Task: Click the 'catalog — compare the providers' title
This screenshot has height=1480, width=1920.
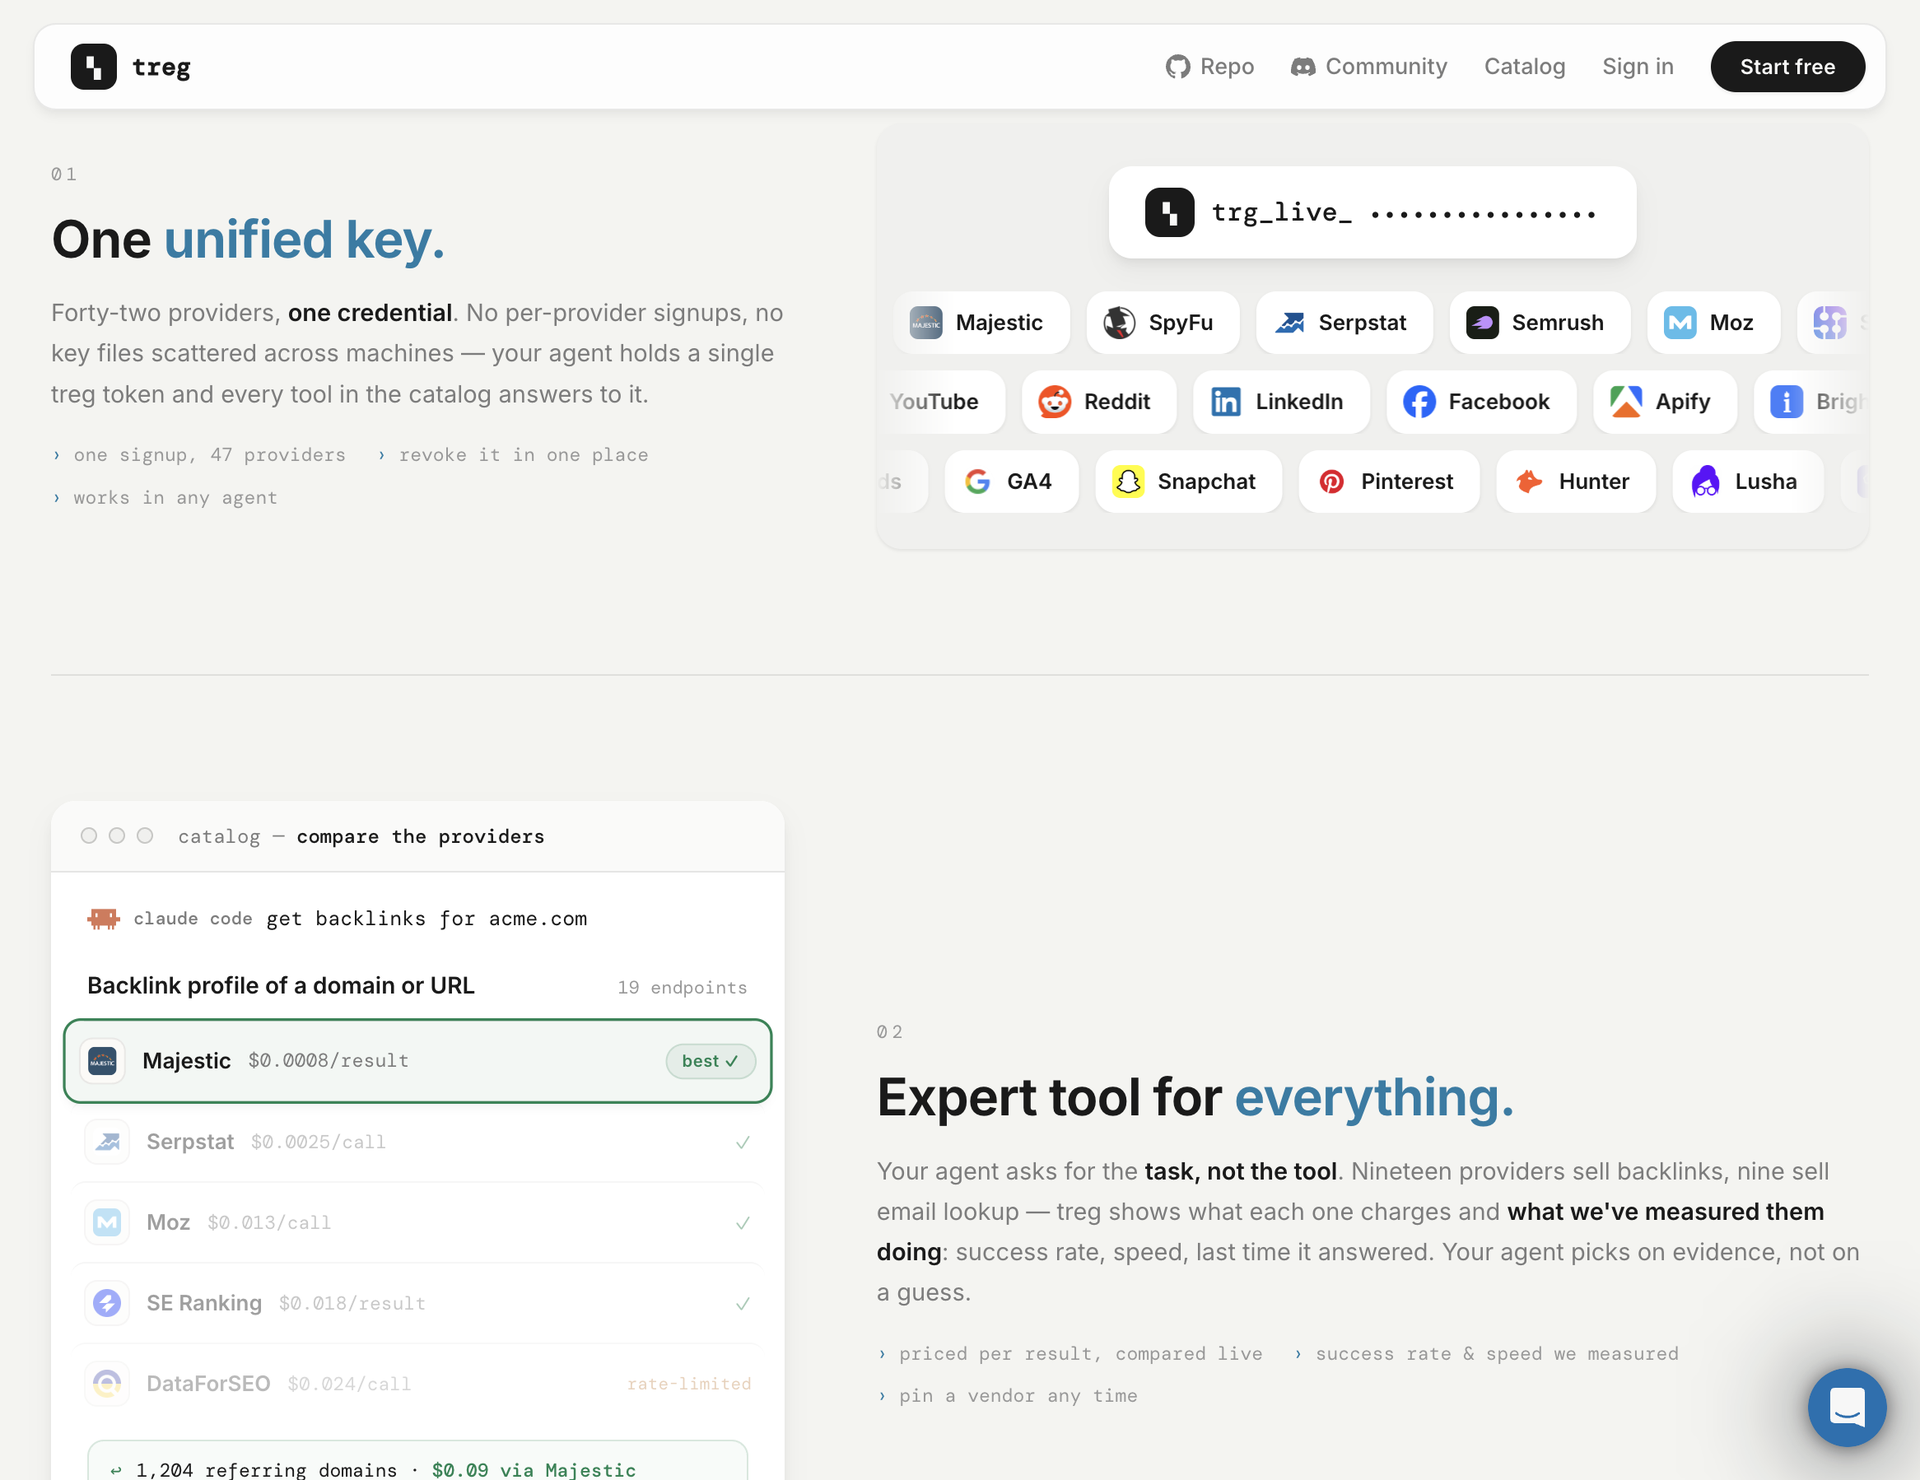Action: tap(361, 836)
